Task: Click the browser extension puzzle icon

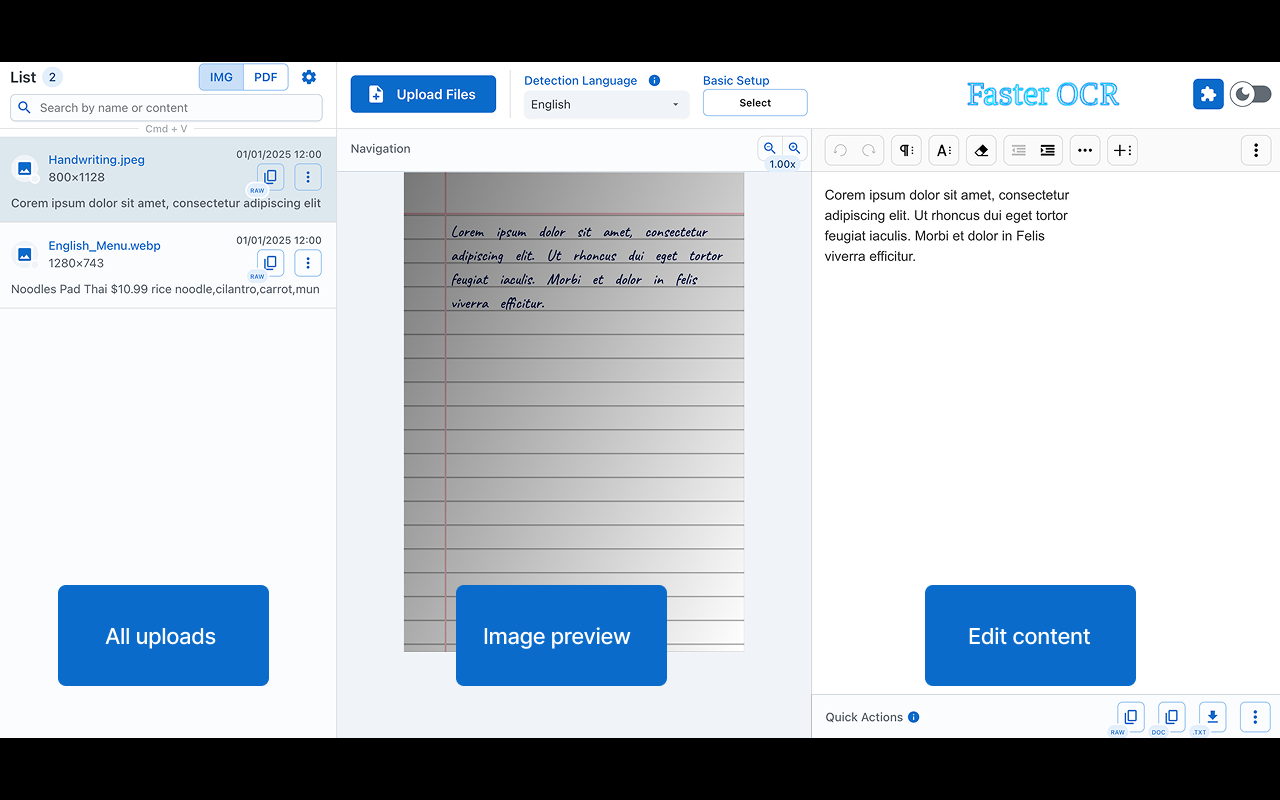Action: 1208,93
